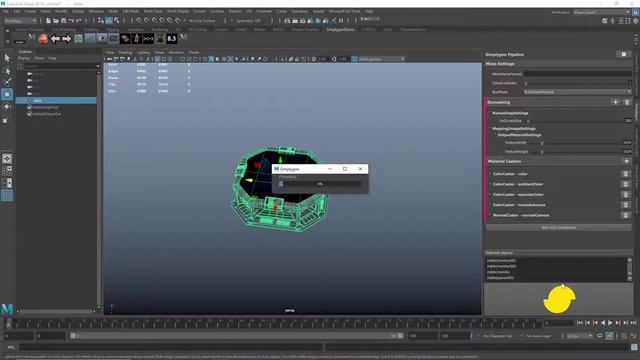
Task: Toggle select by component type mode
Action: point(117,20)
